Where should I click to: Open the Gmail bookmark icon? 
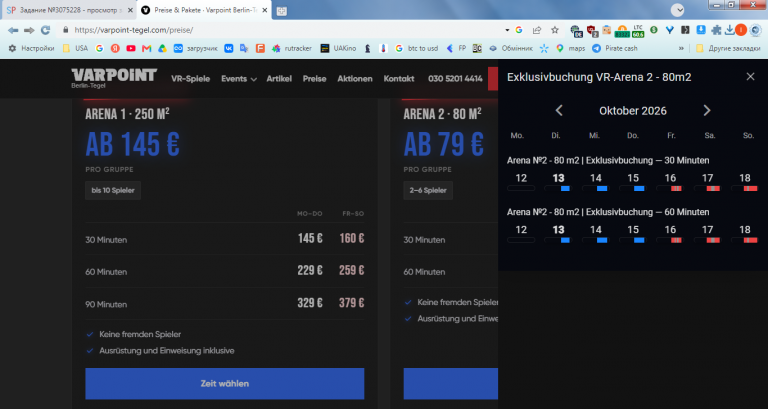146,48
